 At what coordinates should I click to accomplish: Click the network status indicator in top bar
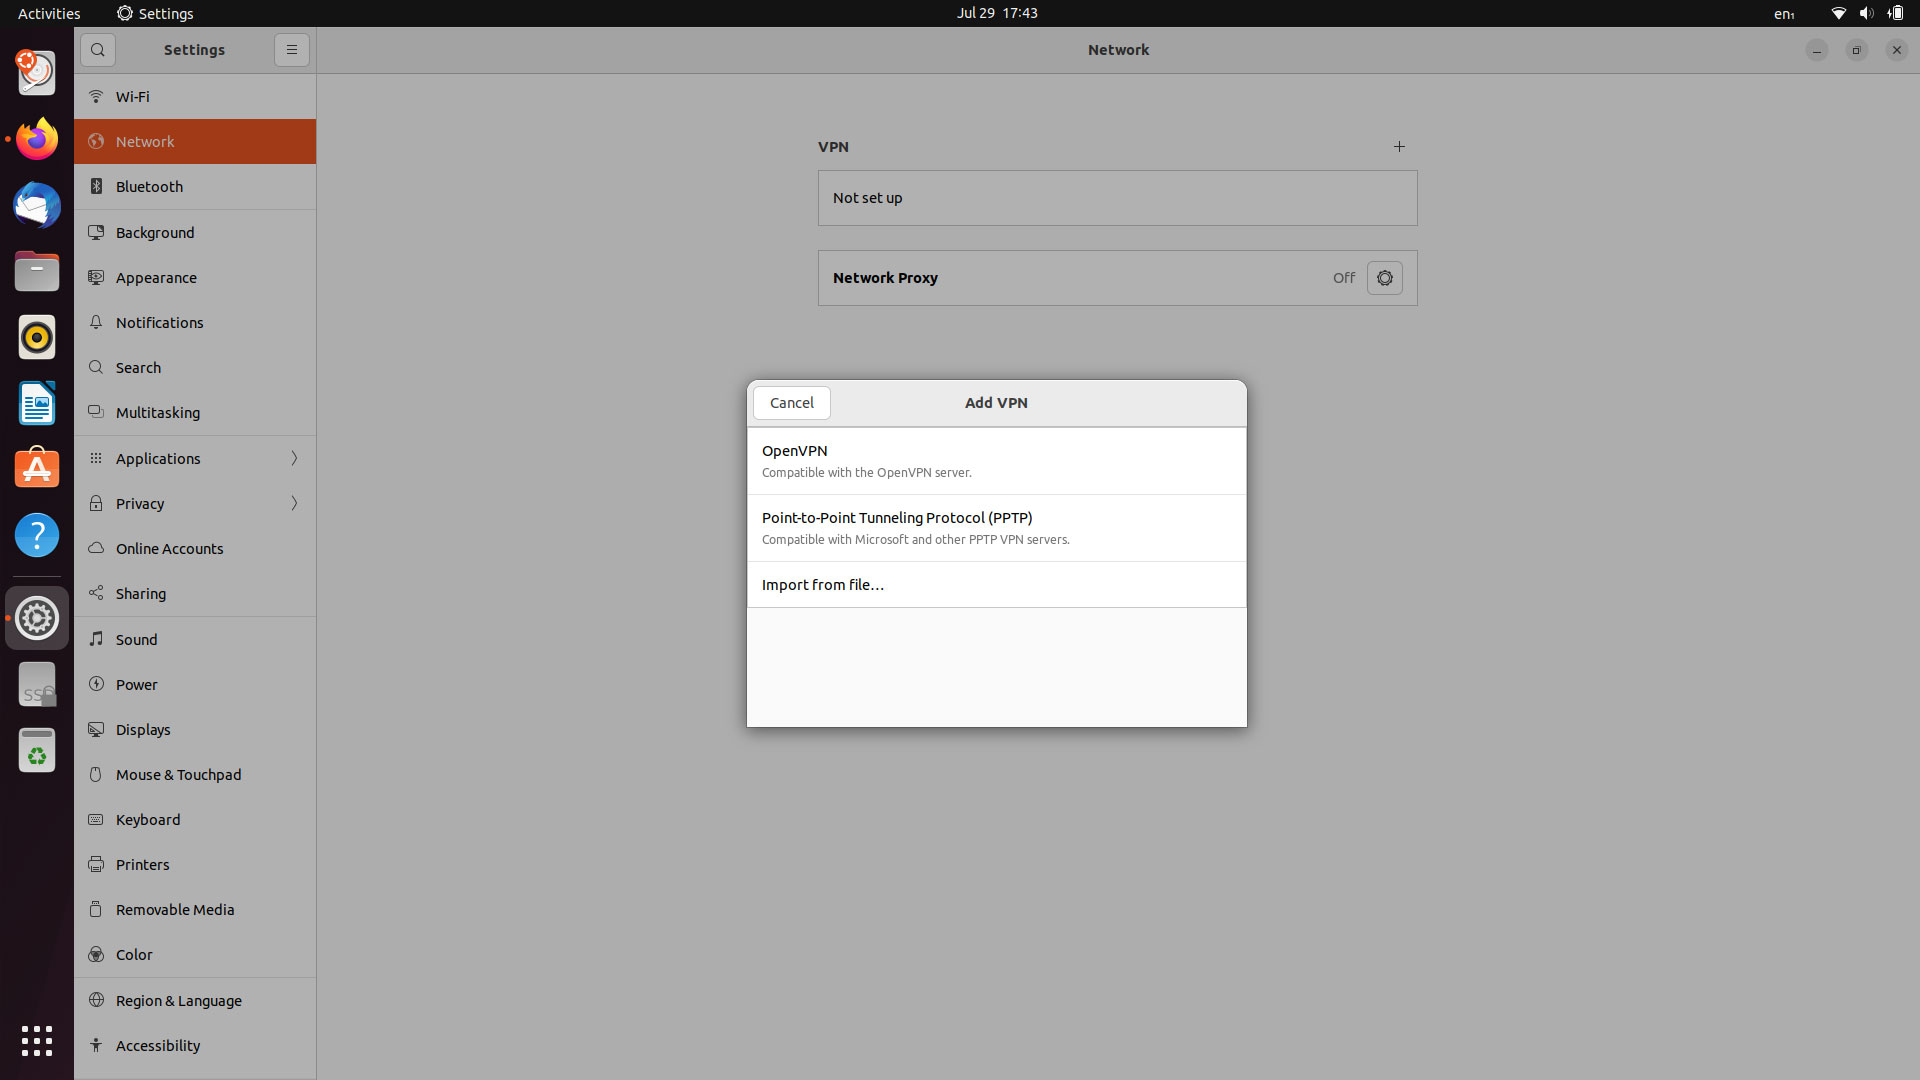click(1837, 13)
